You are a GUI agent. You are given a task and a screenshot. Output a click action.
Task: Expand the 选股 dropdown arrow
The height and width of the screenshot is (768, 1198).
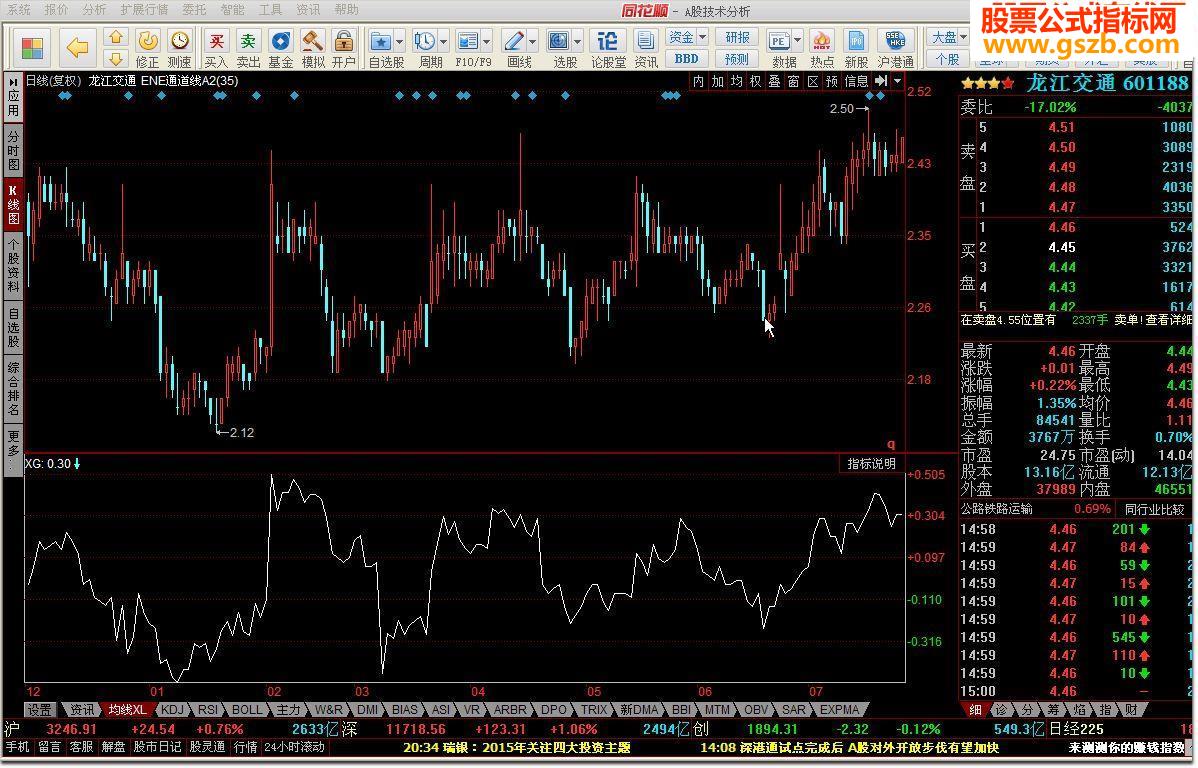click(x=578, y=41)
